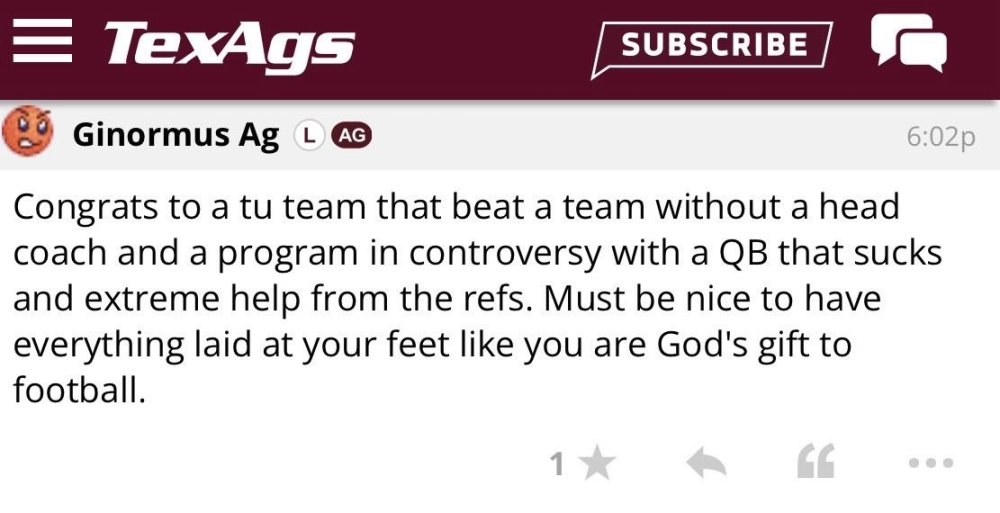The height and width of the screenshot is (513, 1000).
Task: Click the circled L badge
Action: pyautogui.click(x=308, y=135)
